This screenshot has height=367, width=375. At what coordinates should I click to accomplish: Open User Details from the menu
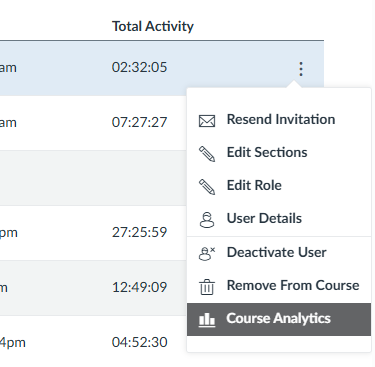pos(279,219)
